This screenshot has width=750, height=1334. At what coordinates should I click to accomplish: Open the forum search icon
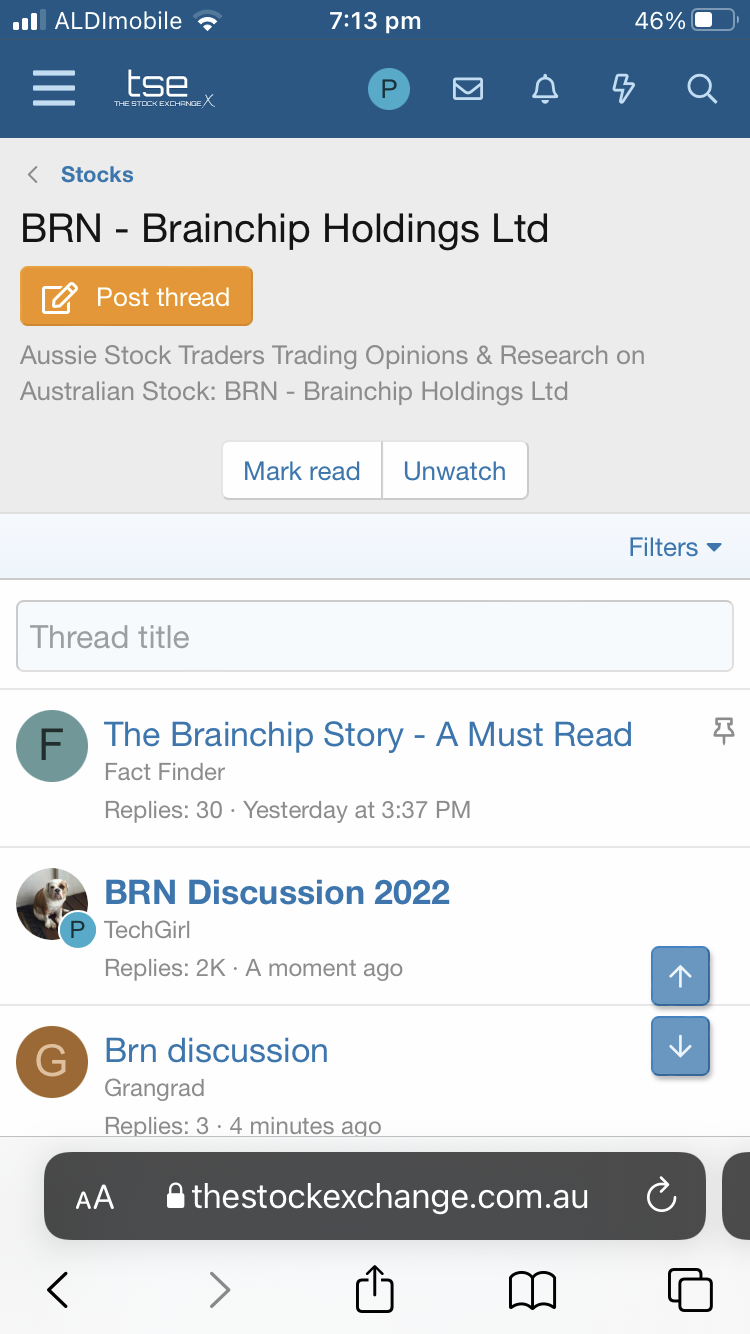click(702, 90)
